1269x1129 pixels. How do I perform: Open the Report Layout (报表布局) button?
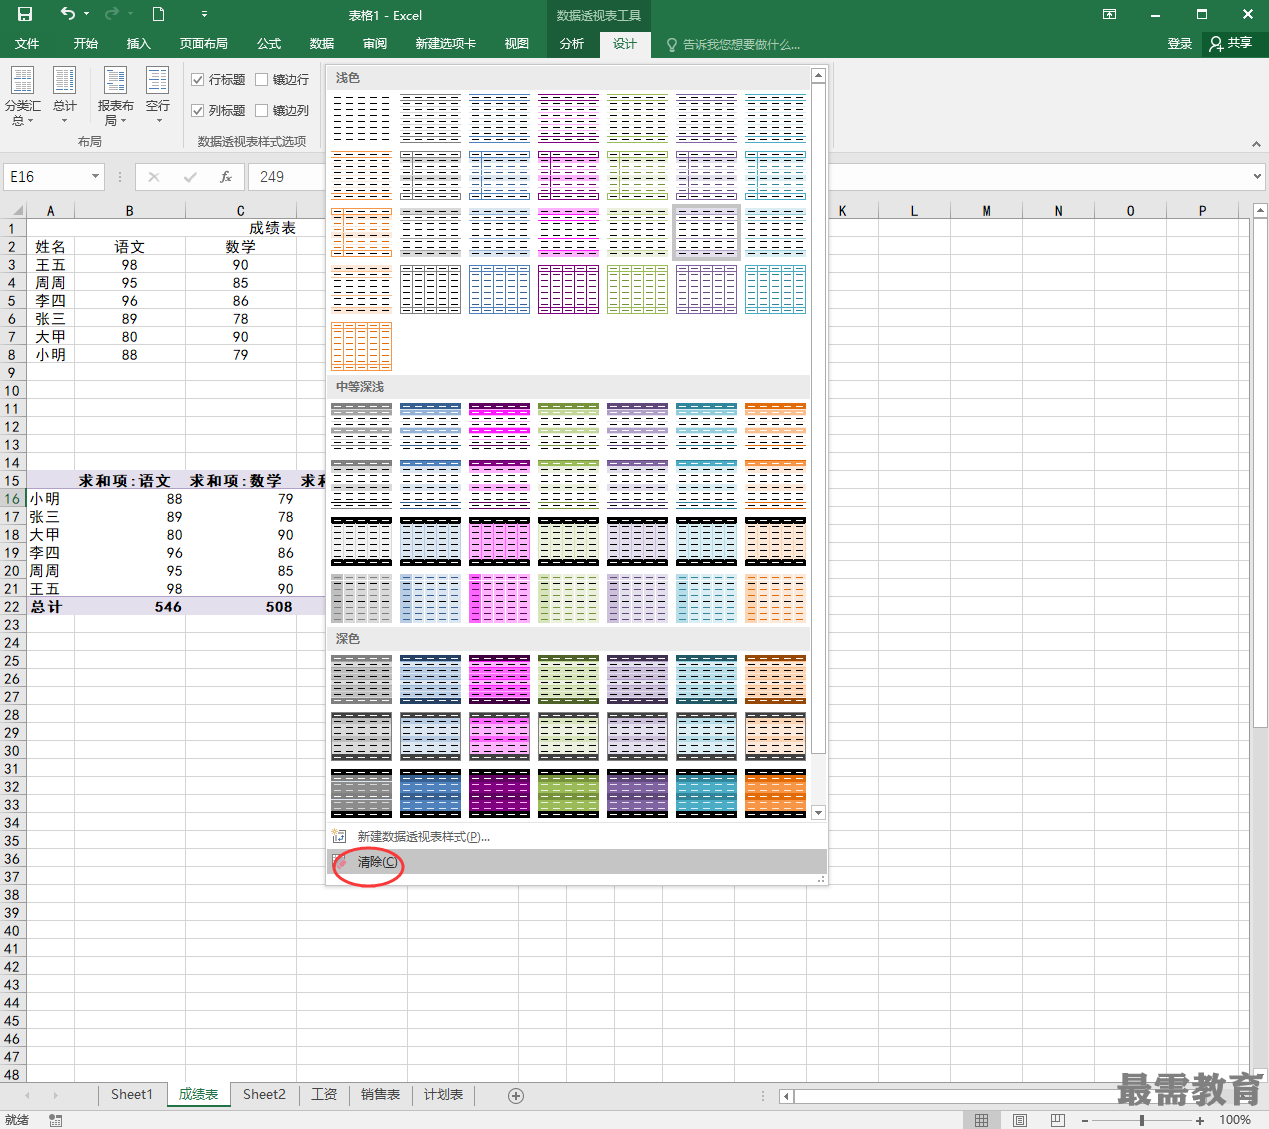(116, 96)
